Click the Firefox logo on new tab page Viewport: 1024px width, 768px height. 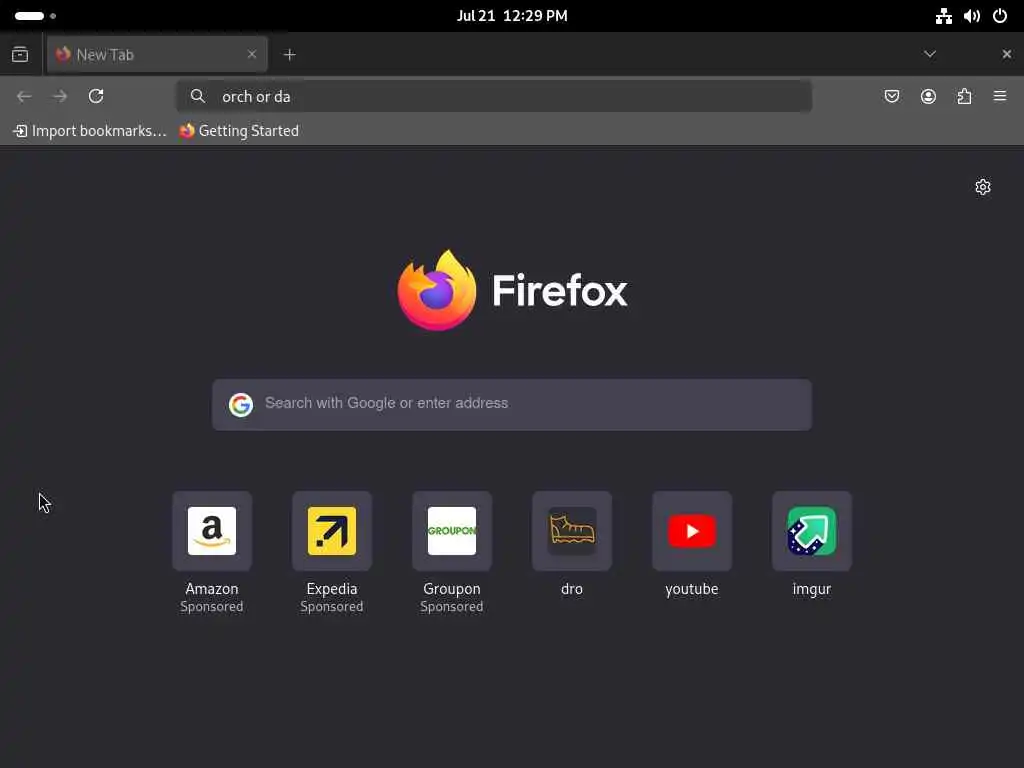click(x=437, y=291)
